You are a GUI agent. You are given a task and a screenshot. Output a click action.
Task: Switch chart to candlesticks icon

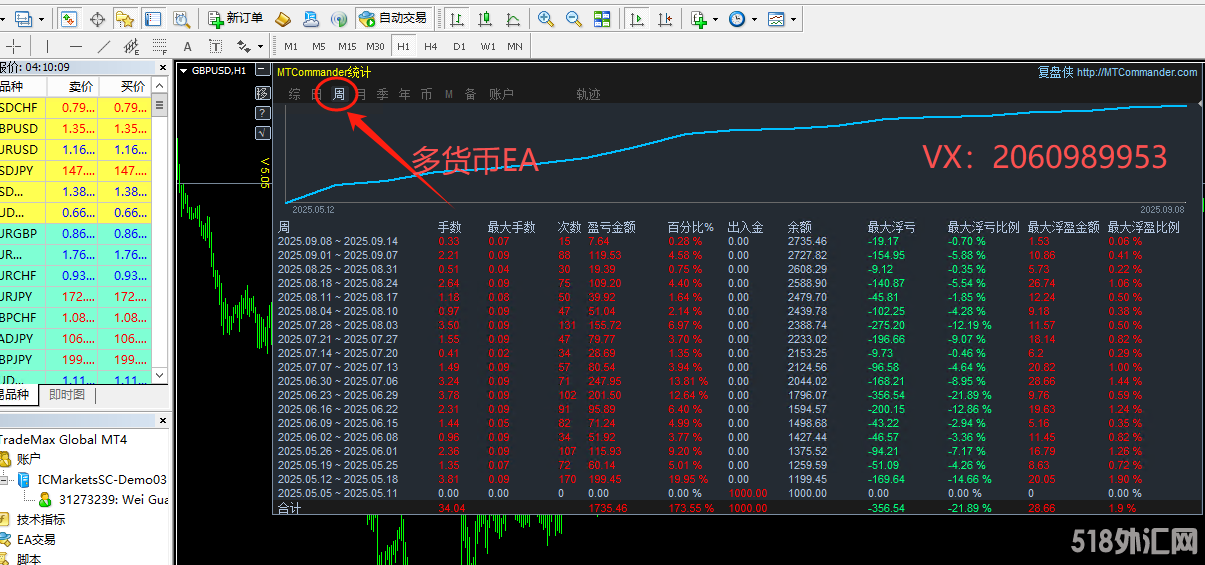click(485, 18)
